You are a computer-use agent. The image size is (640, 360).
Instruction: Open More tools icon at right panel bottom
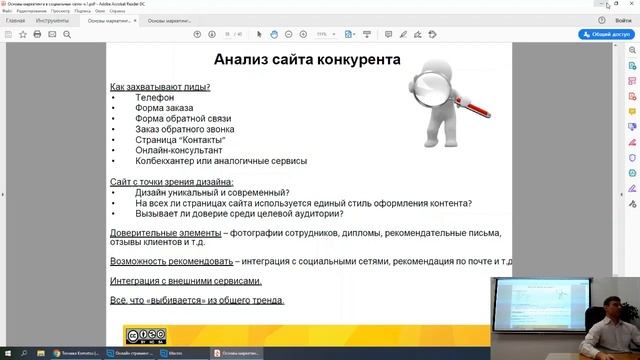point(632,204)
